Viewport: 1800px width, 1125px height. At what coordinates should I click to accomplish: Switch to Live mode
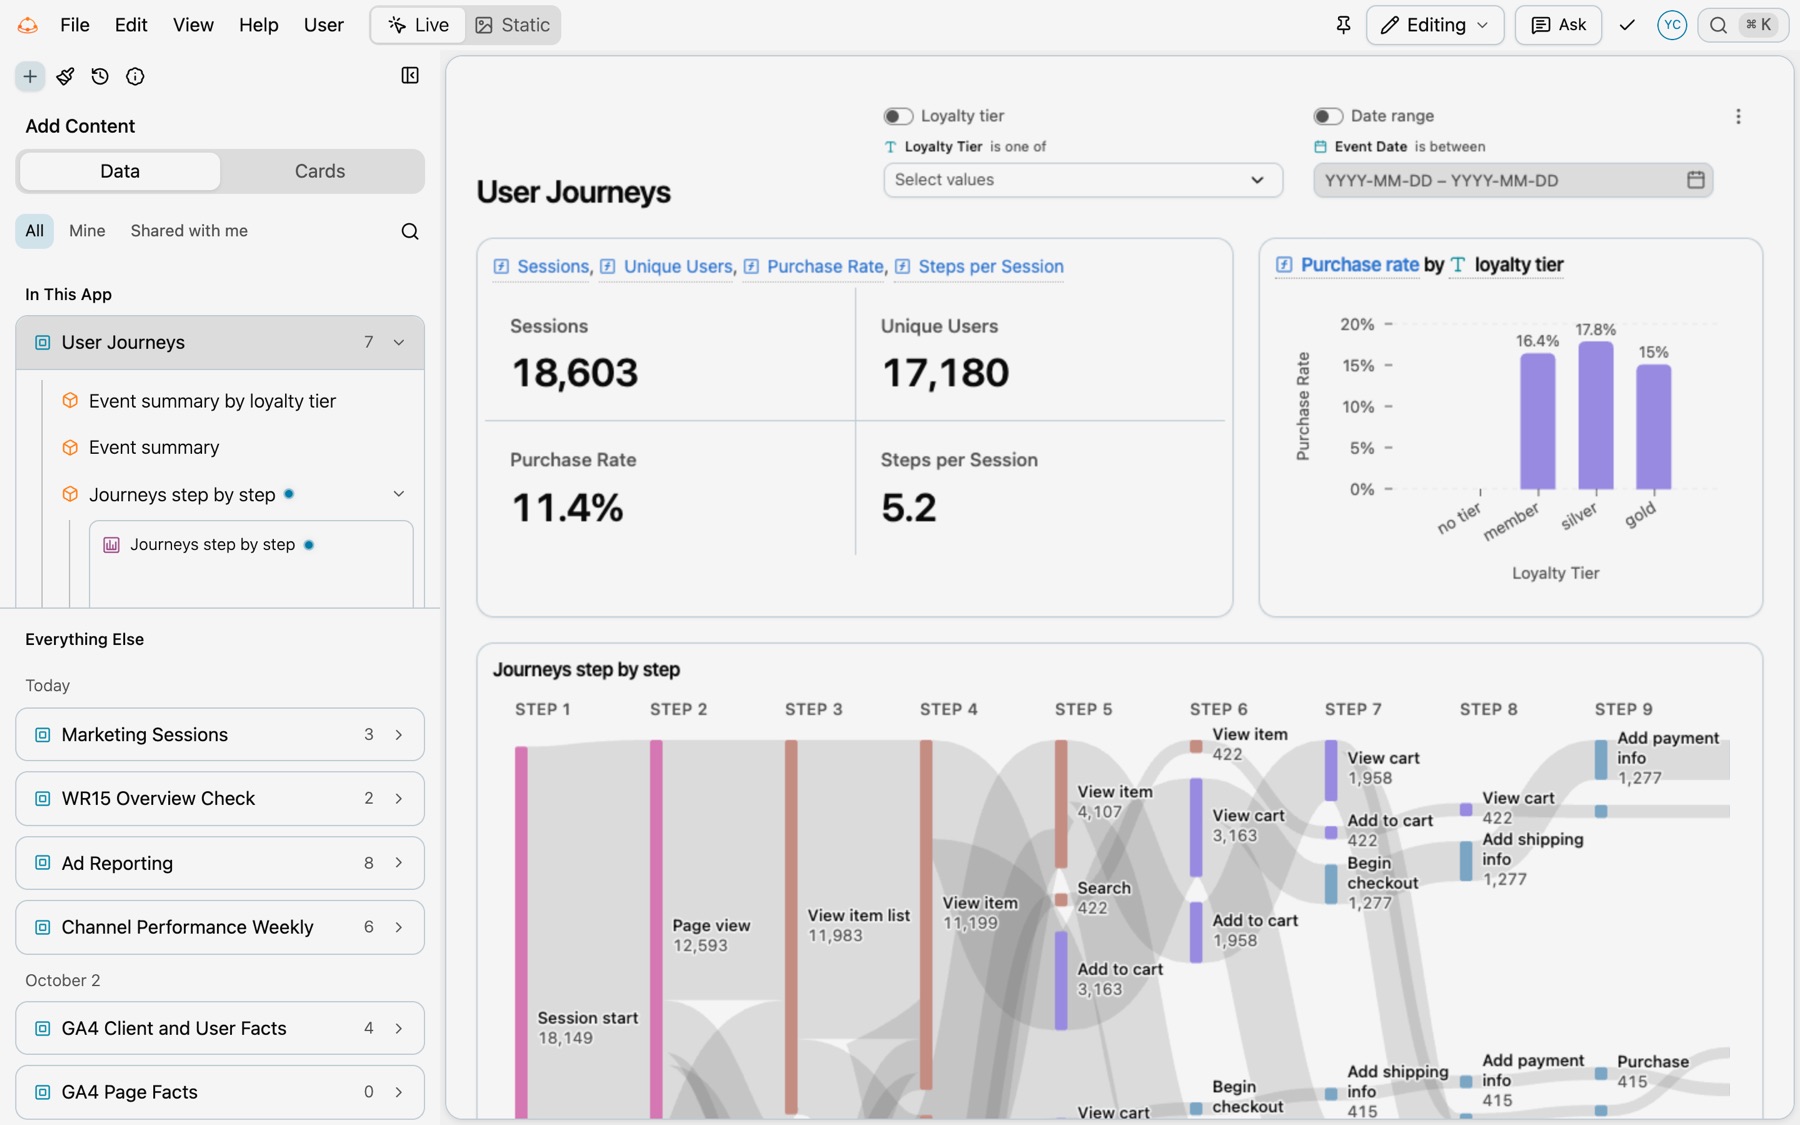coord(418,25)
